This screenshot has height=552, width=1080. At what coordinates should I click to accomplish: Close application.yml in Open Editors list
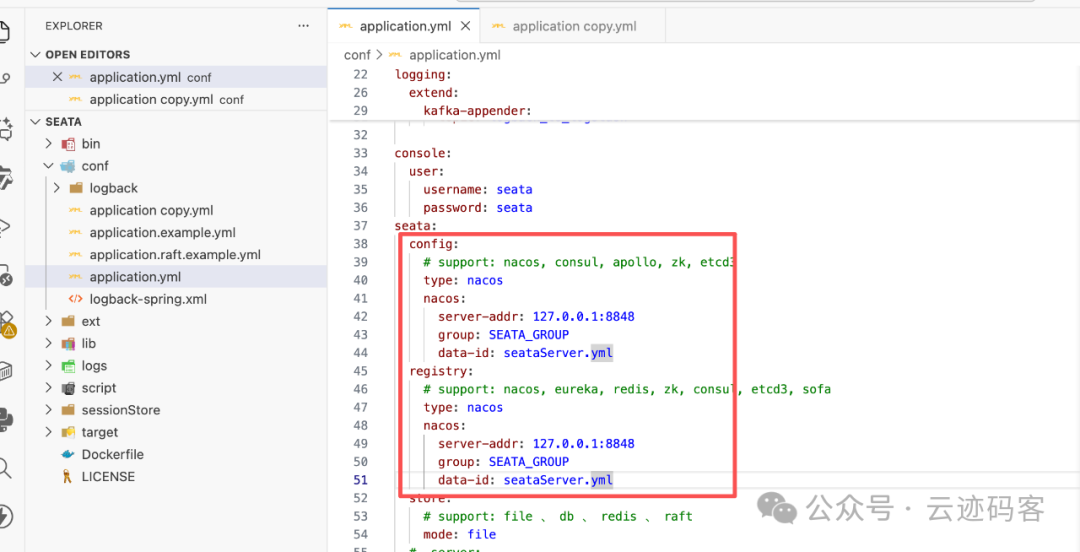click(57, 77)
